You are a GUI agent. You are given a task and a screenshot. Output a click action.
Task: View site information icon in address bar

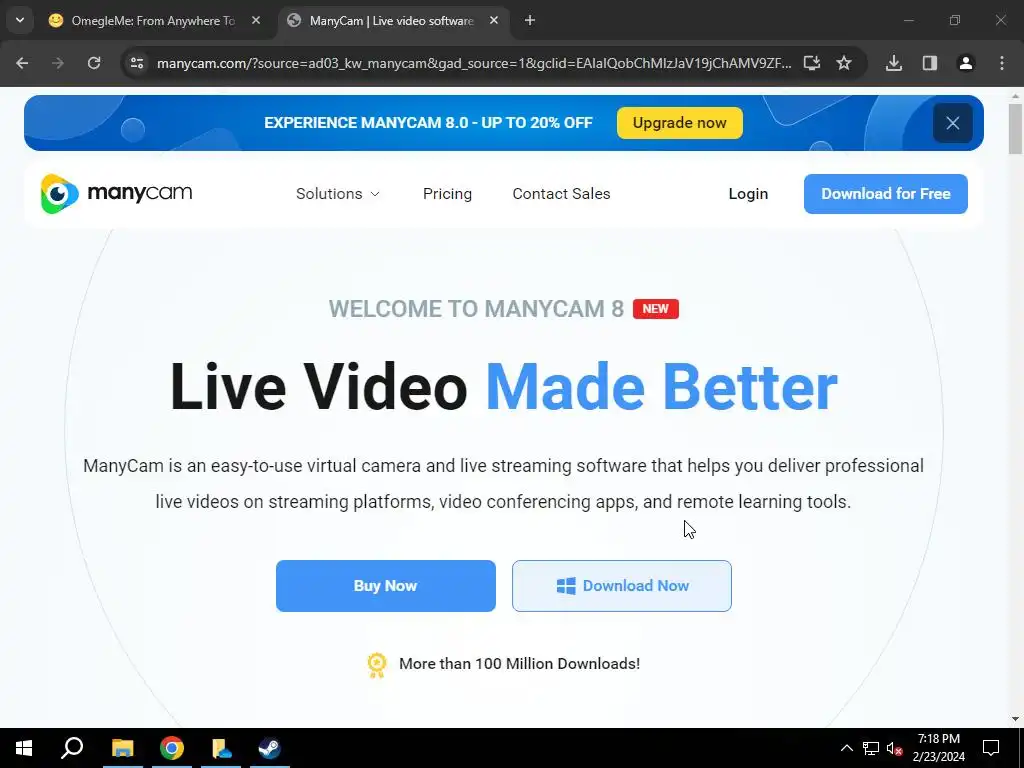point(137,63)
